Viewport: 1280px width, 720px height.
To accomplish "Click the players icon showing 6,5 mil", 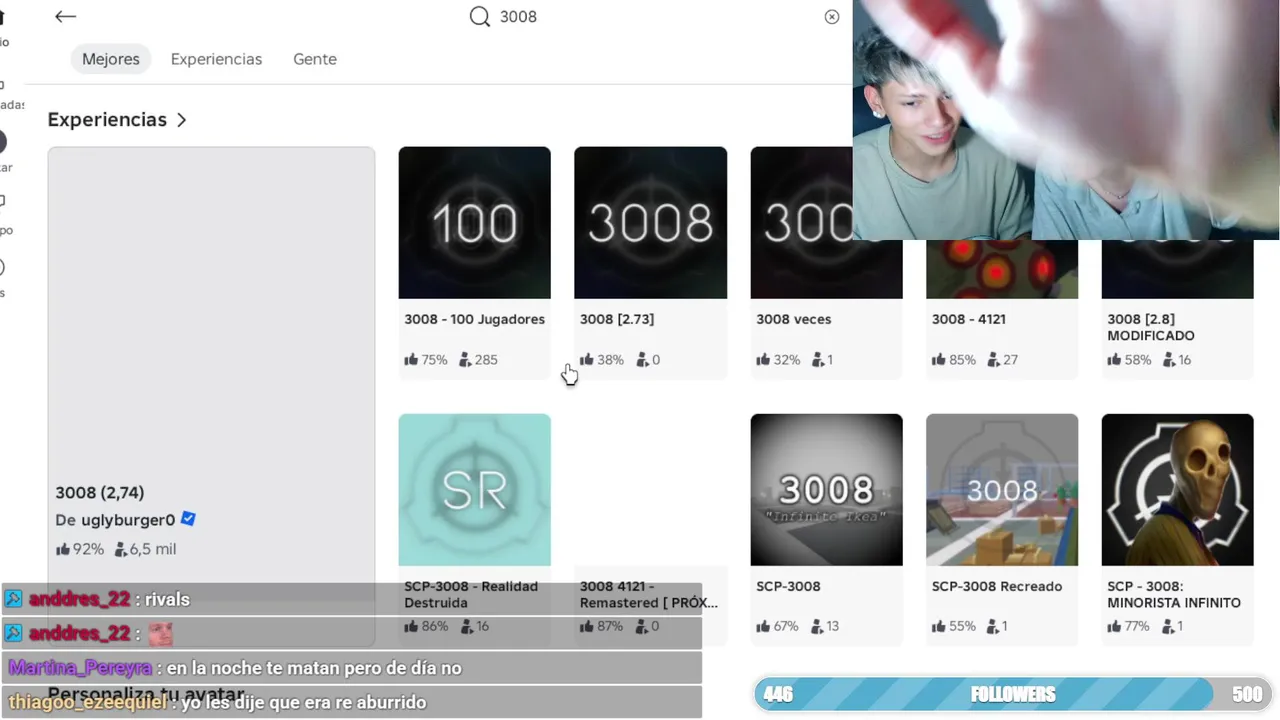I will 121,549.
